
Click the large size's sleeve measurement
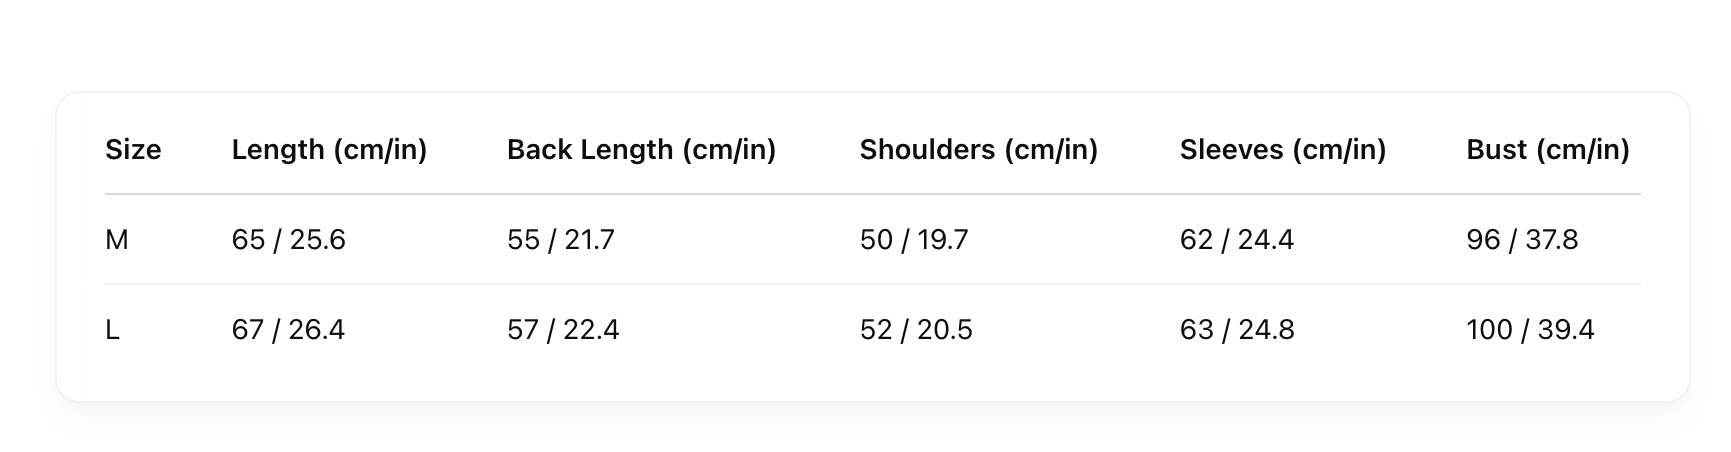[x=1237, y=330]
